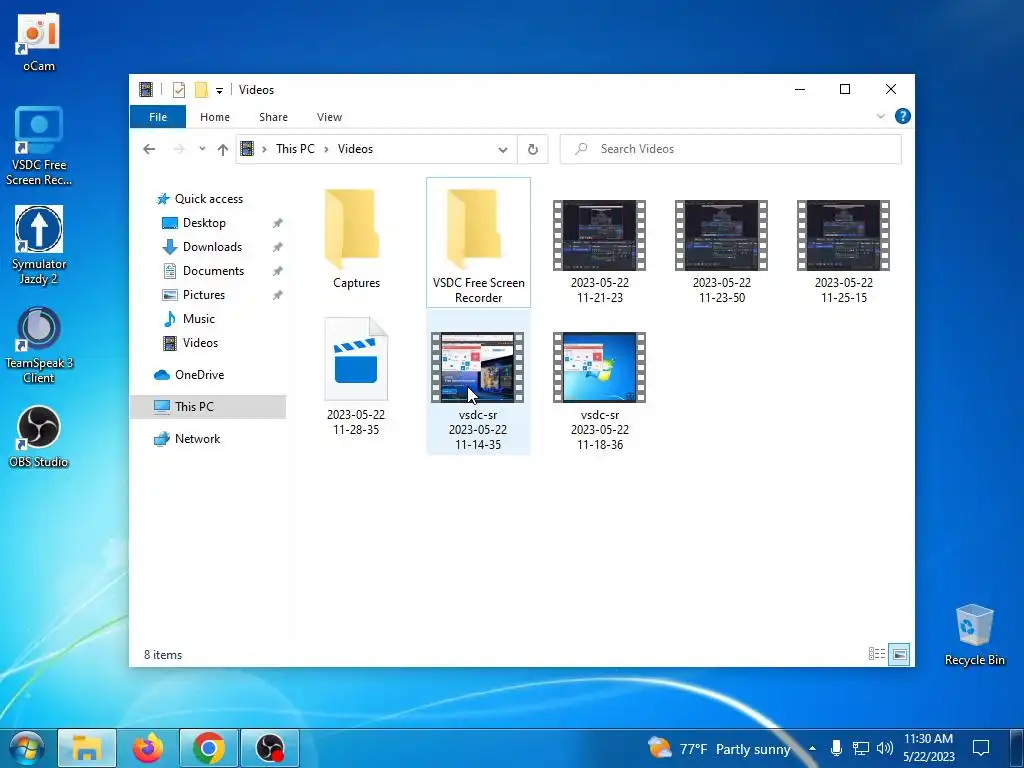Viewport: 1024px width, 768px height.
Task: Open the View ribbon tab
Action: (x=329, y=117)
